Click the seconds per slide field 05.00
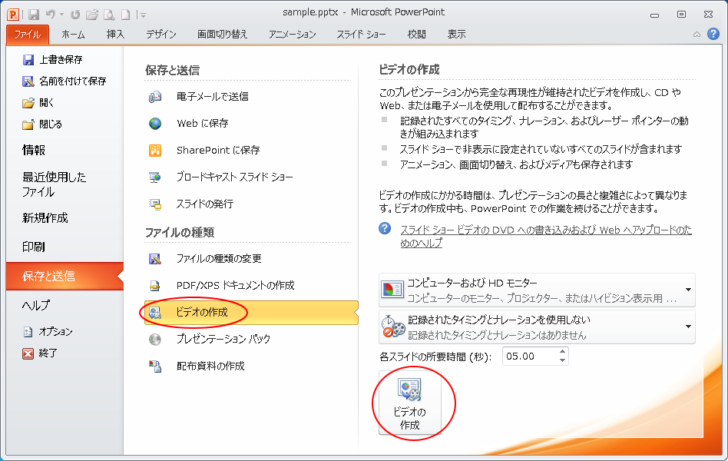This screenshot has width=728, height=461. tap(530, 357)
